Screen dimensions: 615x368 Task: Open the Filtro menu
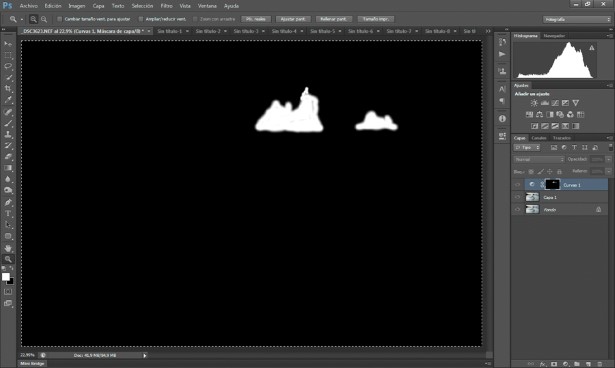166,6
